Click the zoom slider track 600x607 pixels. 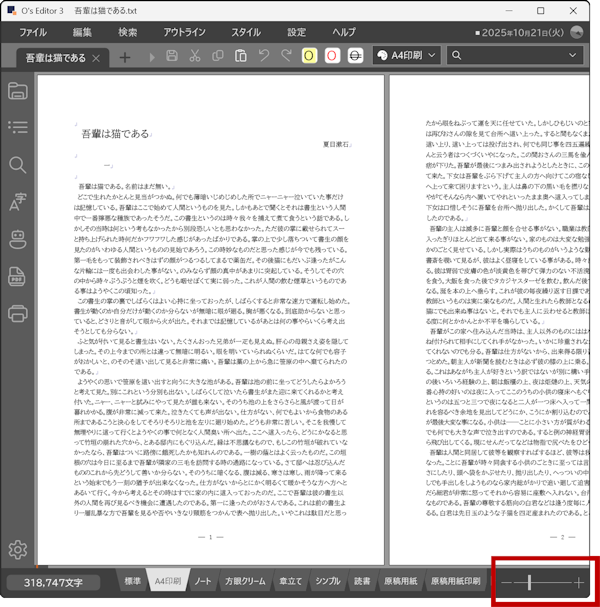pyautogui.click(x=545, y=582)
